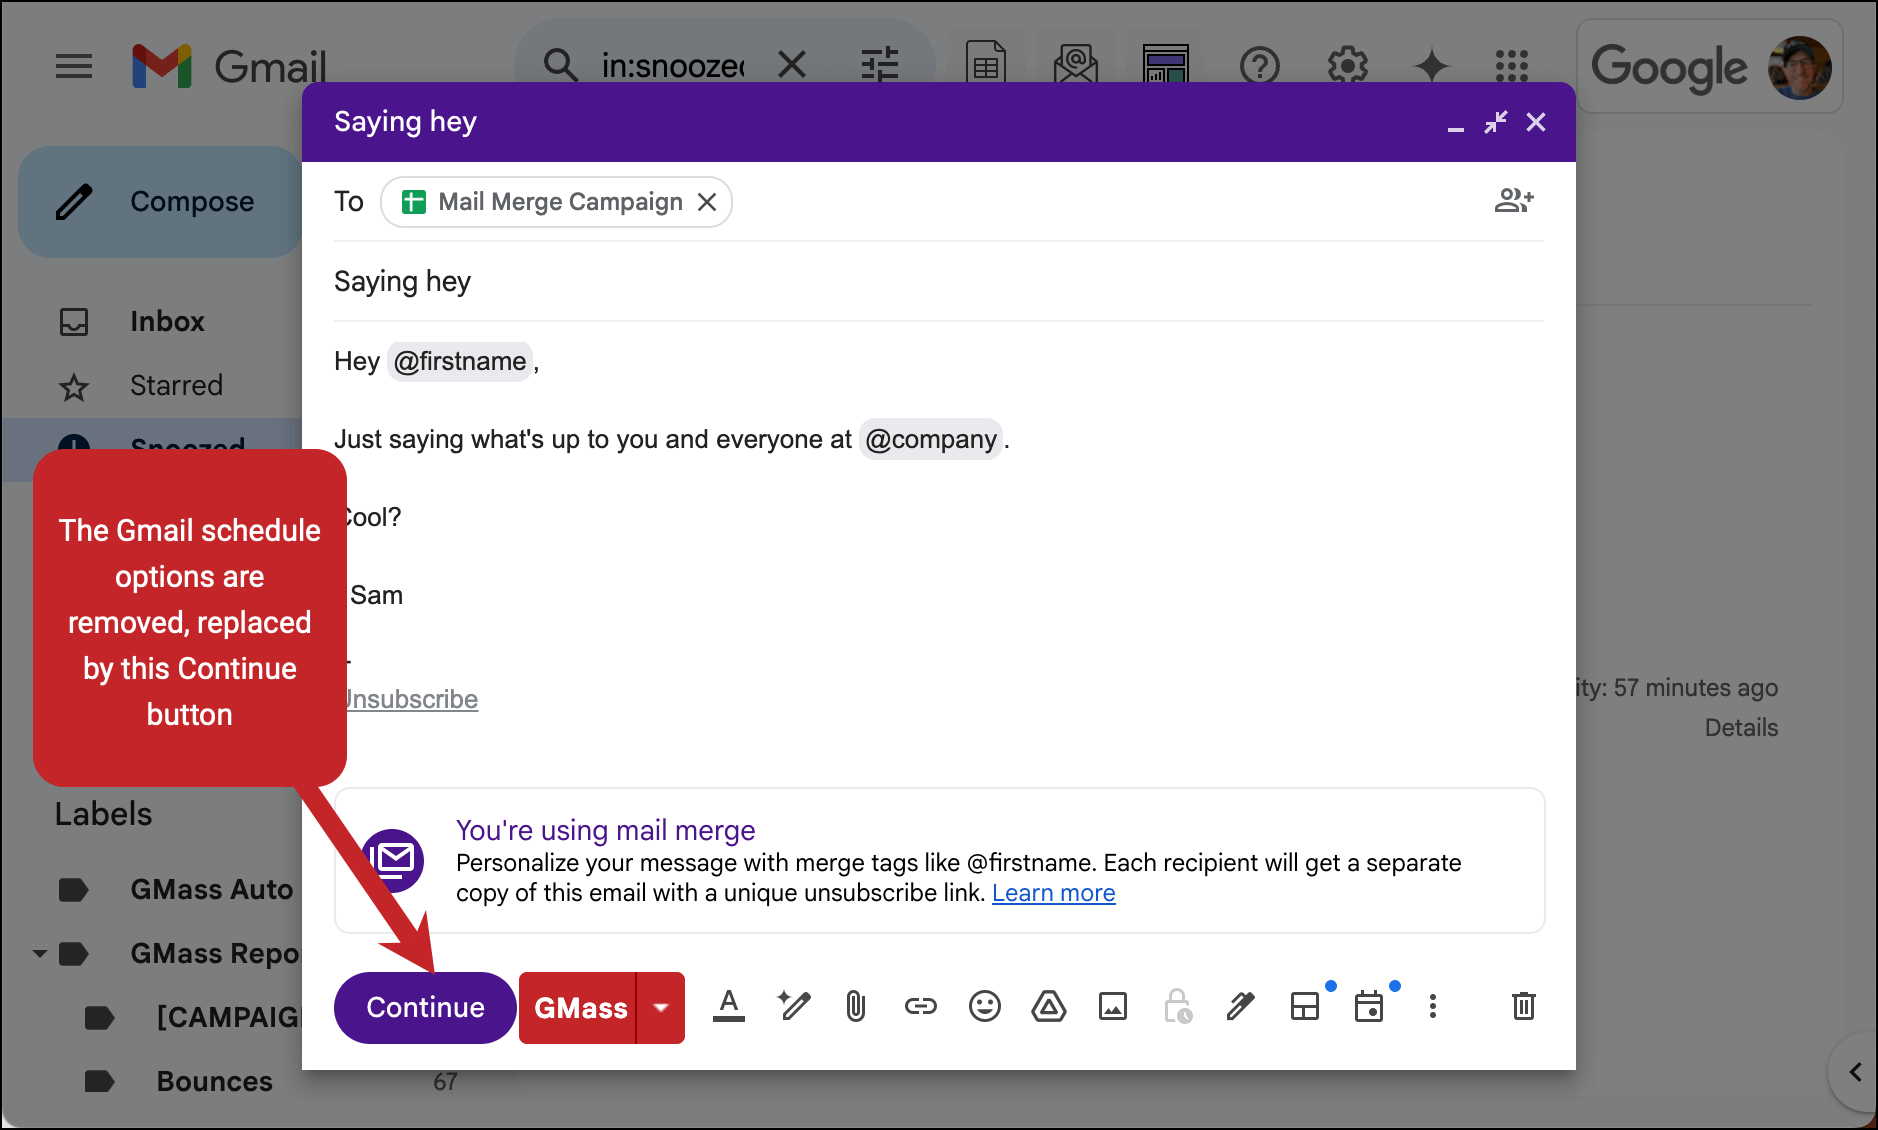Screen dimensions: 1878x1130
Task: Click the Help me write pencil icon
Action: (794, 1006)
